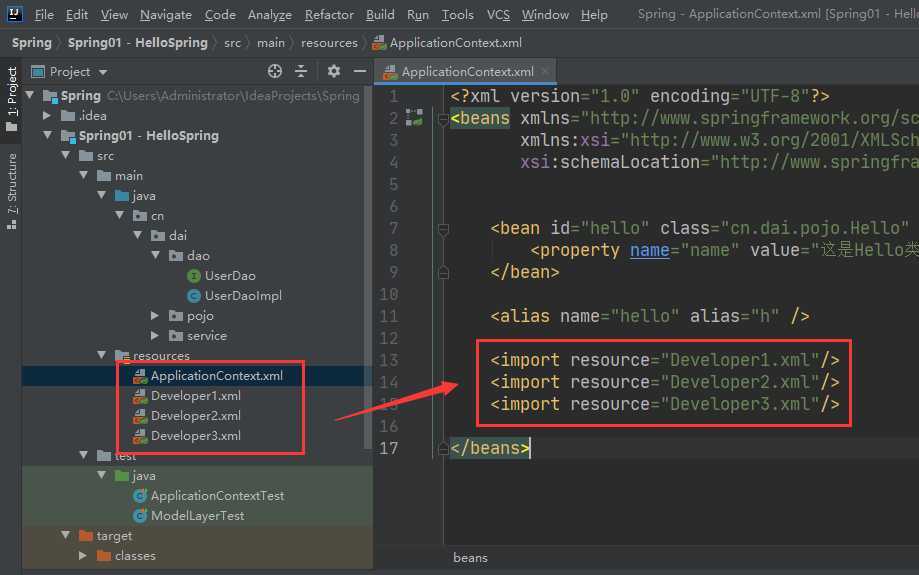Click fold end marker at line 9

[x=443, y=273]
